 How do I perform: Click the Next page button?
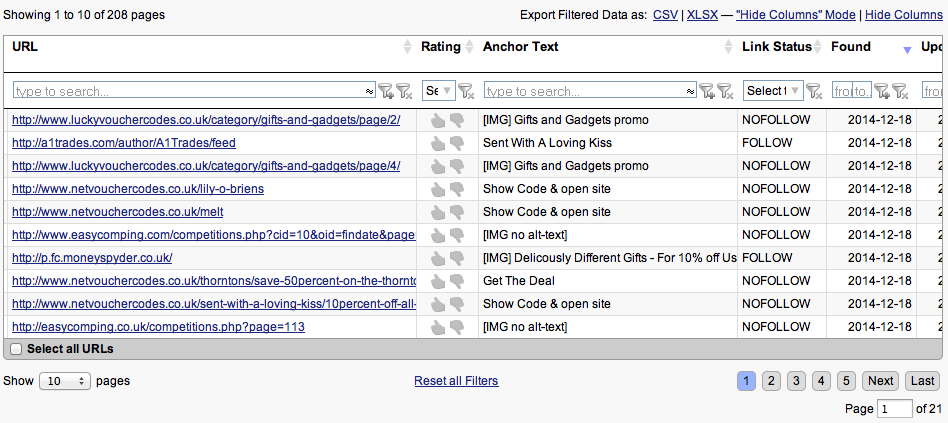[880, 381]
